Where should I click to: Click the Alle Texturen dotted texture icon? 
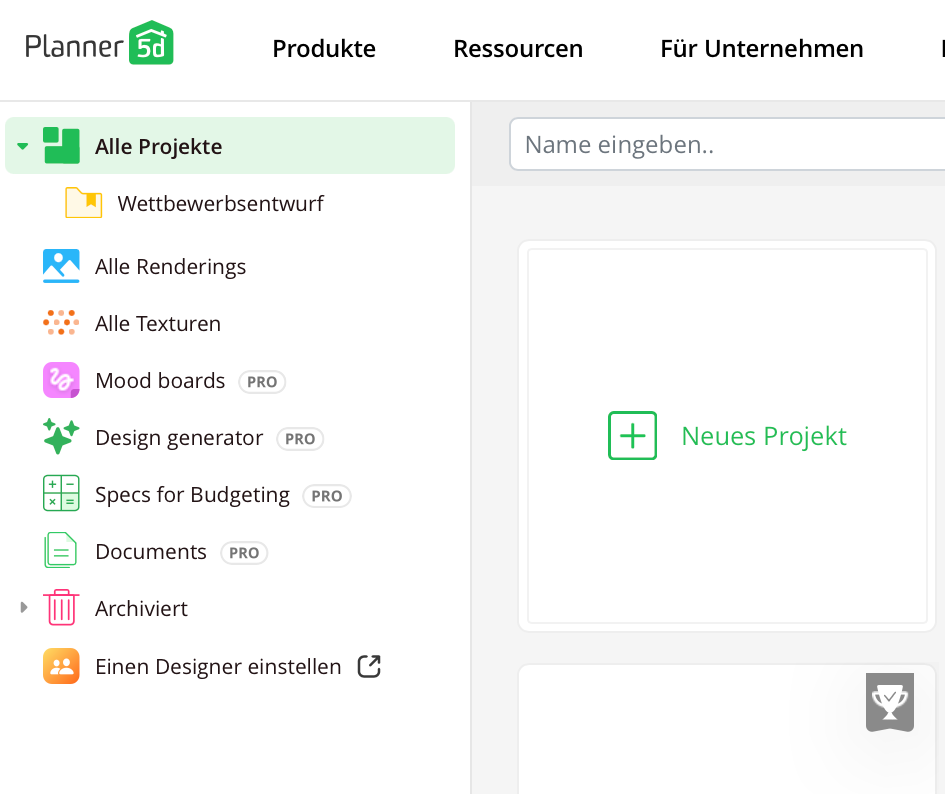61,323
